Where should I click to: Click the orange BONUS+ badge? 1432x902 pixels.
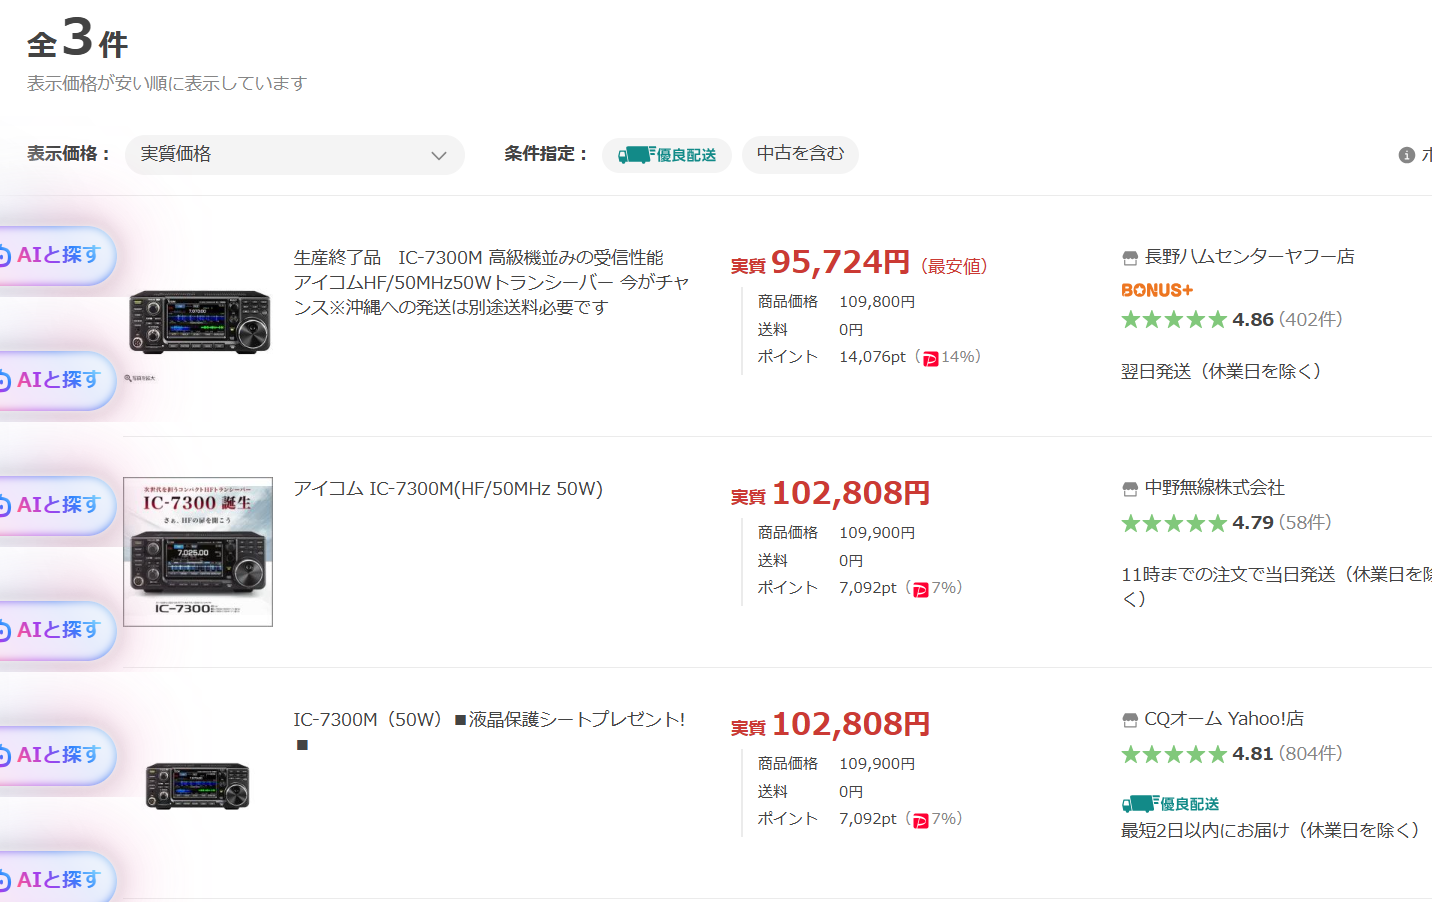pos(1157,290)
